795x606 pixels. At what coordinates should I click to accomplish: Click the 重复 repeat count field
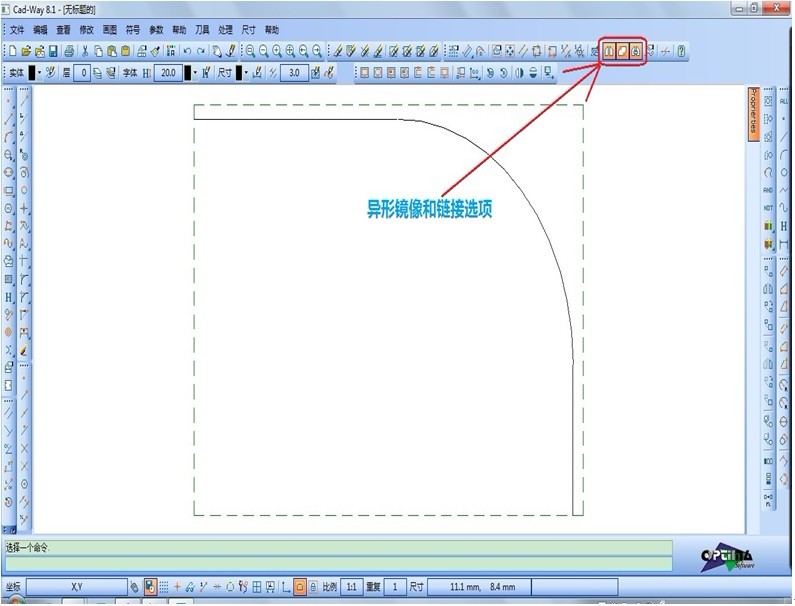point(394,587)
